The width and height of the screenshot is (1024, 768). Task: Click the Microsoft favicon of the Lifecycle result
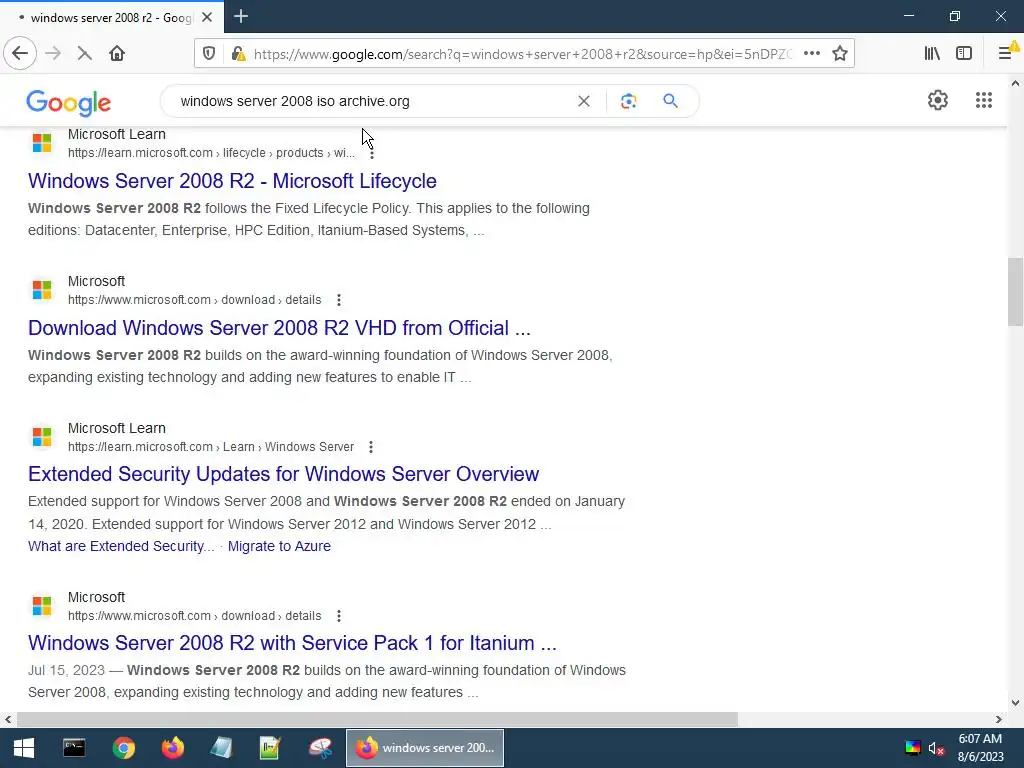(42, 142)
